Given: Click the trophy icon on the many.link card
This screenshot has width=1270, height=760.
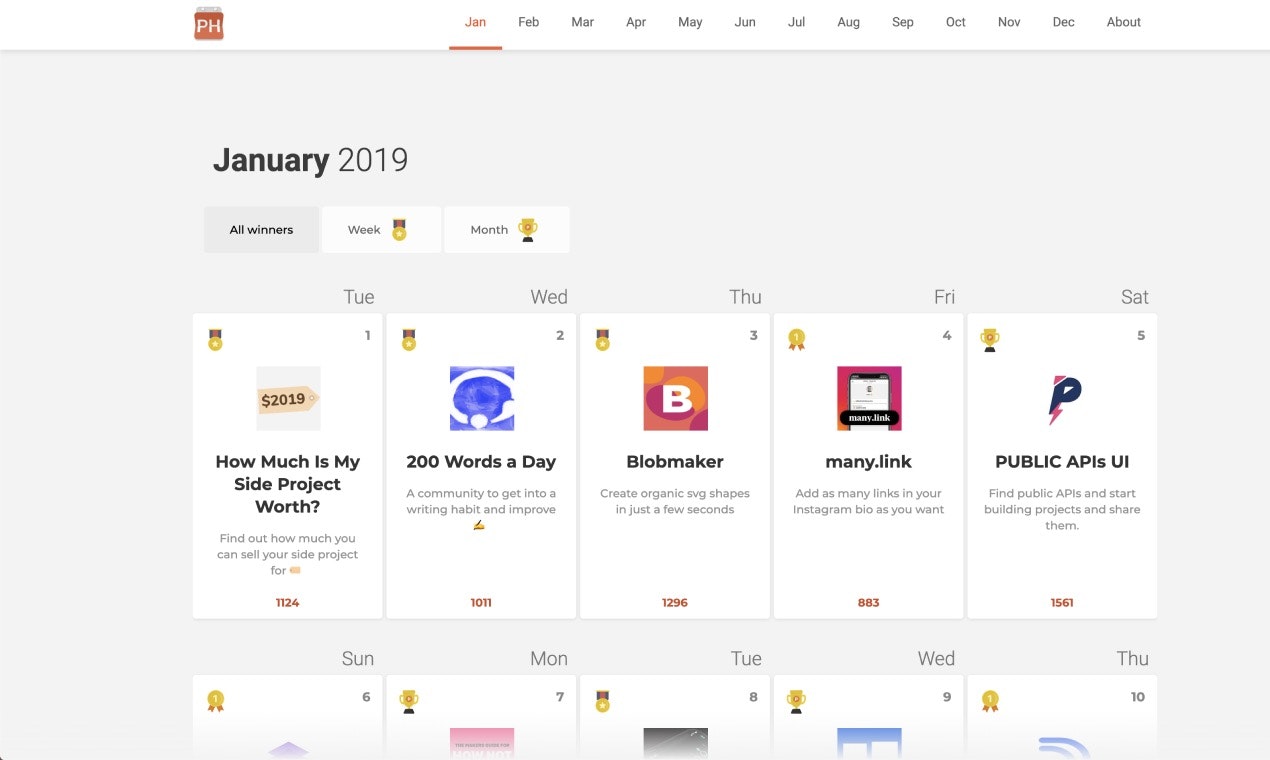Looking at the screenshot, I should 796,339.
